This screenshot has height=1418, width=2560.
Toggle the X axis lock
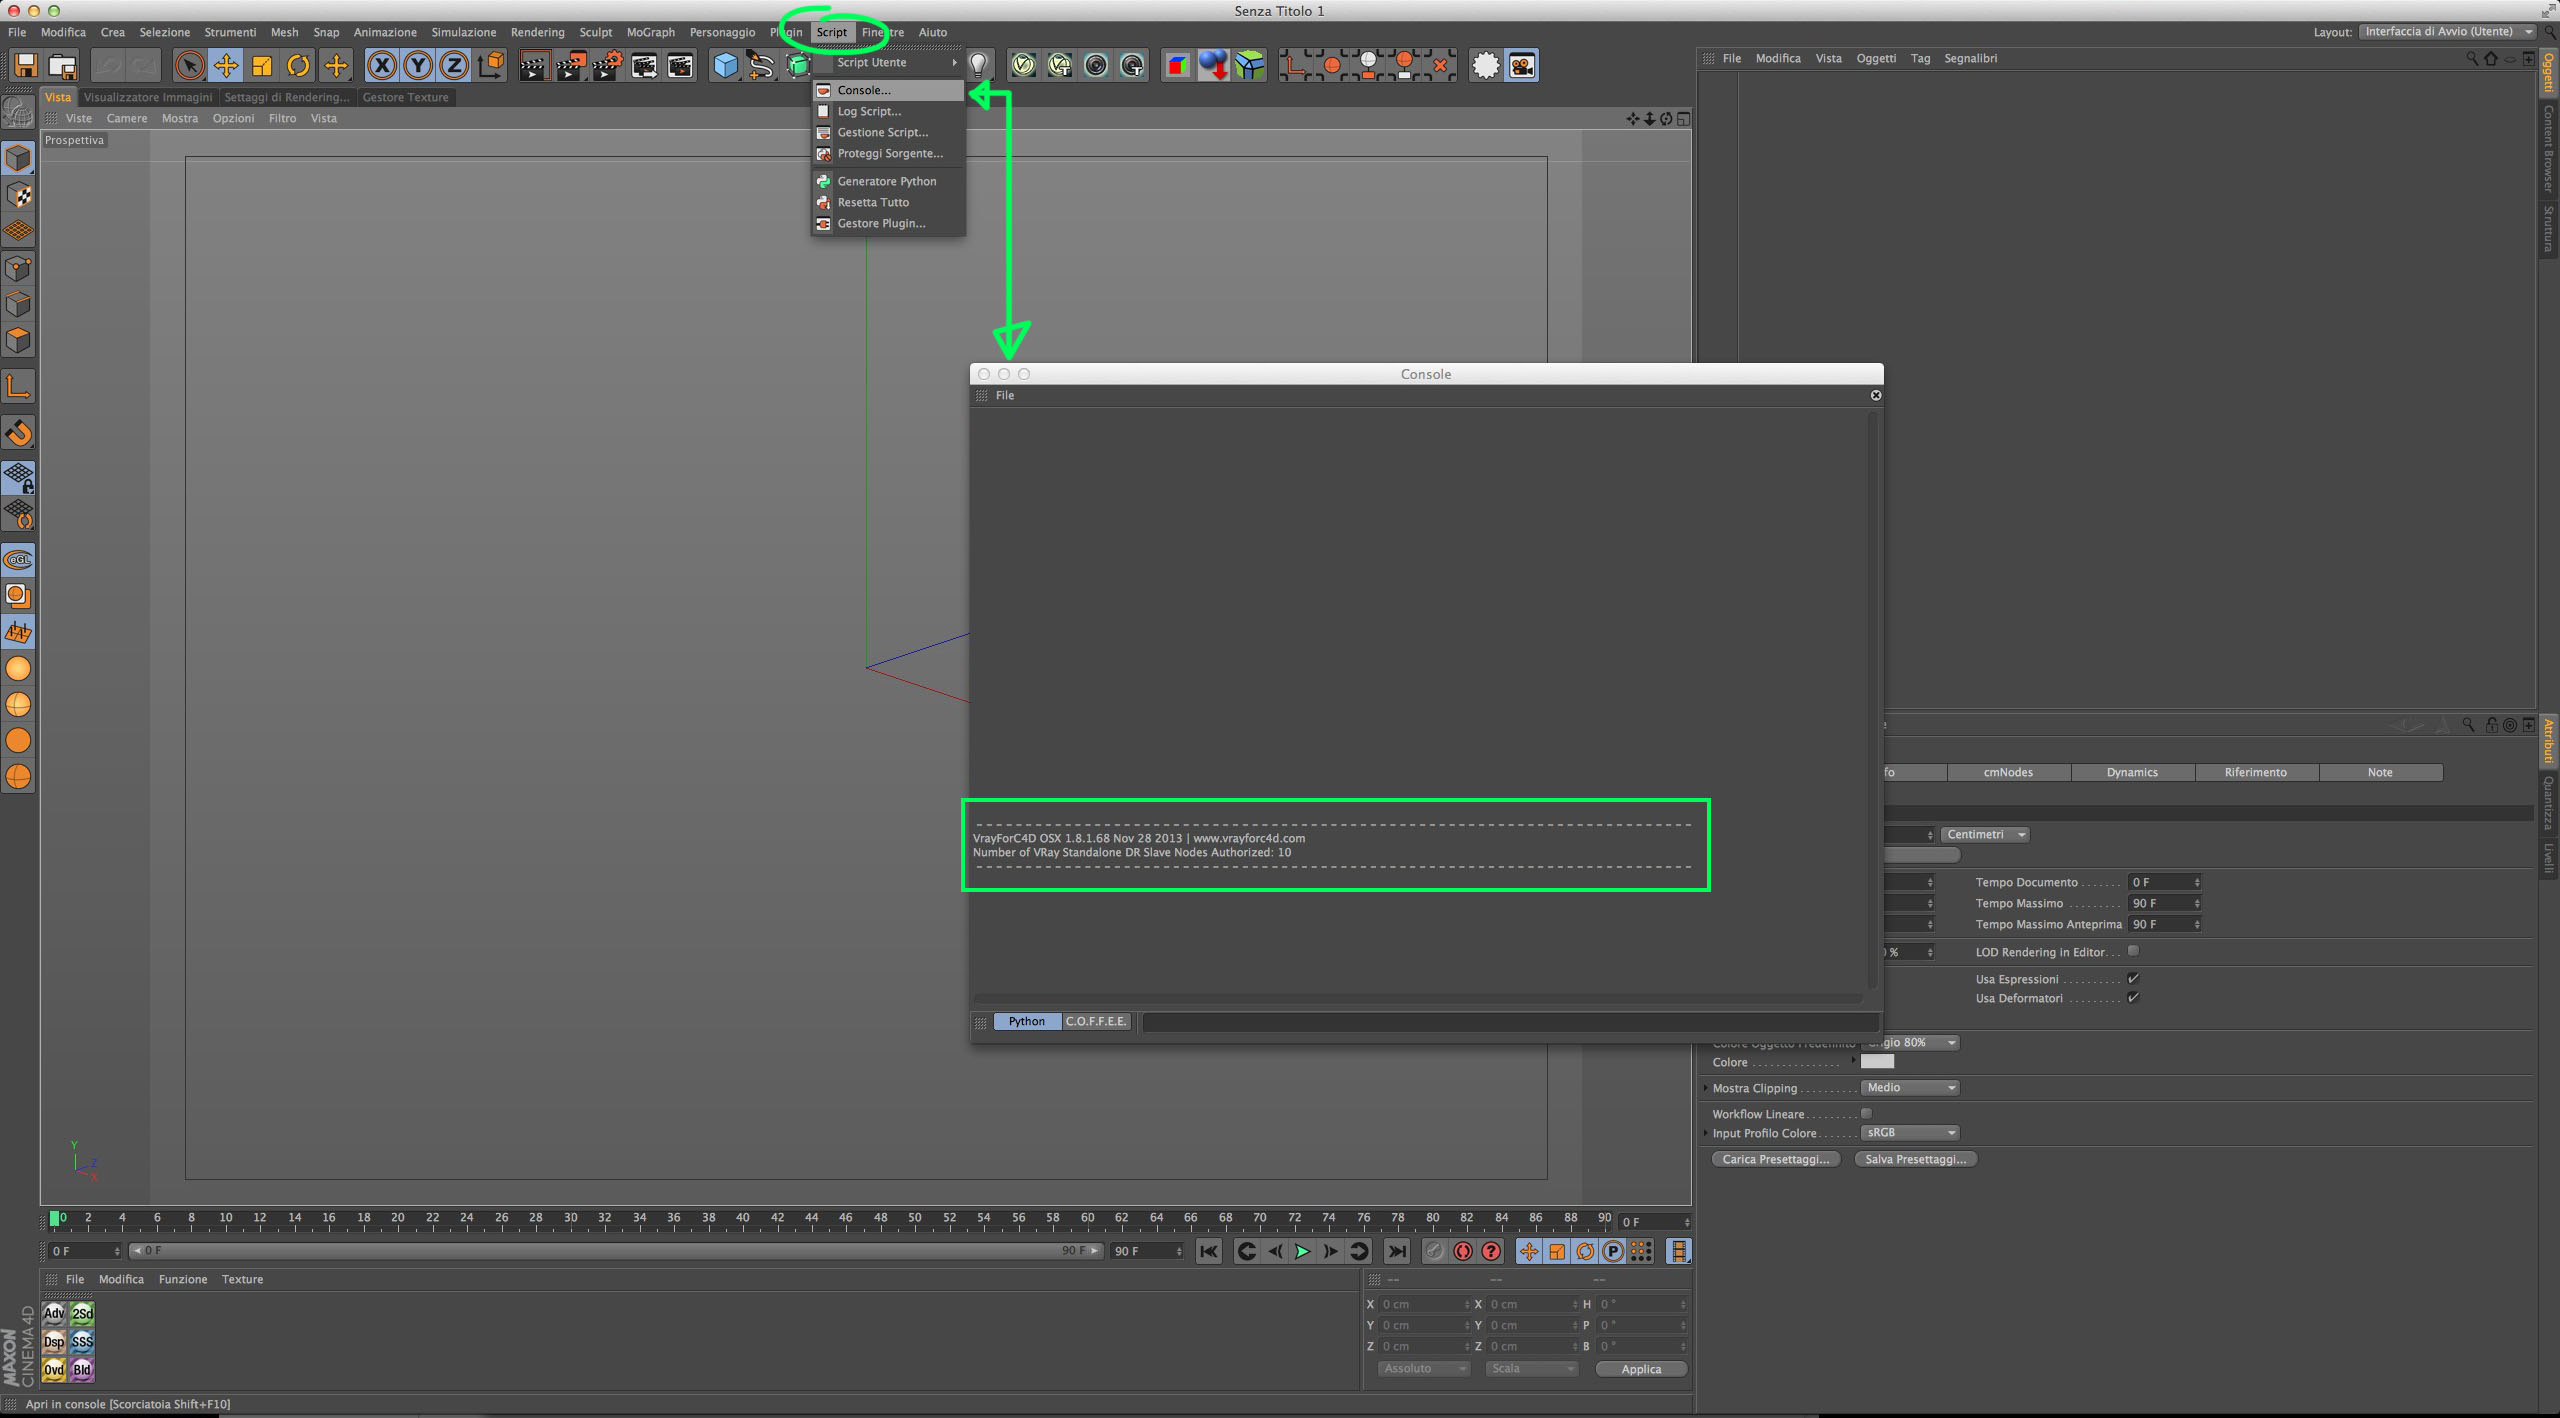click(x=381, y=66)
